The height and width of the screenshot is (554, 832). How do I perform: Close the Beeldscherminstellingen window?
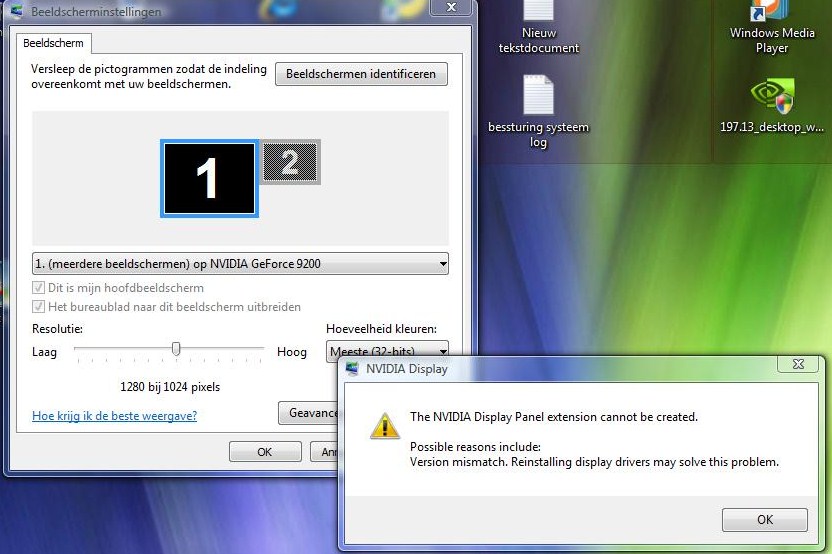click(x=451, y=7)
